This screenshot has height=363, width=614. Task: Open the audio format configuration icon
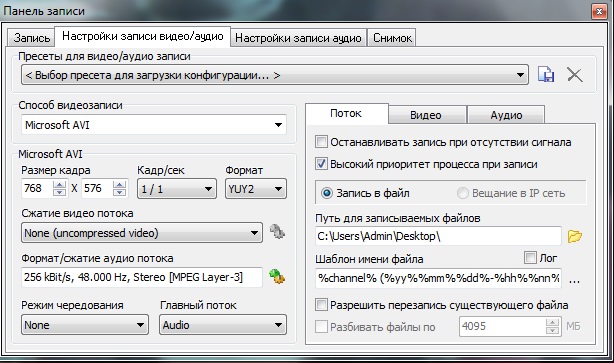277,276
